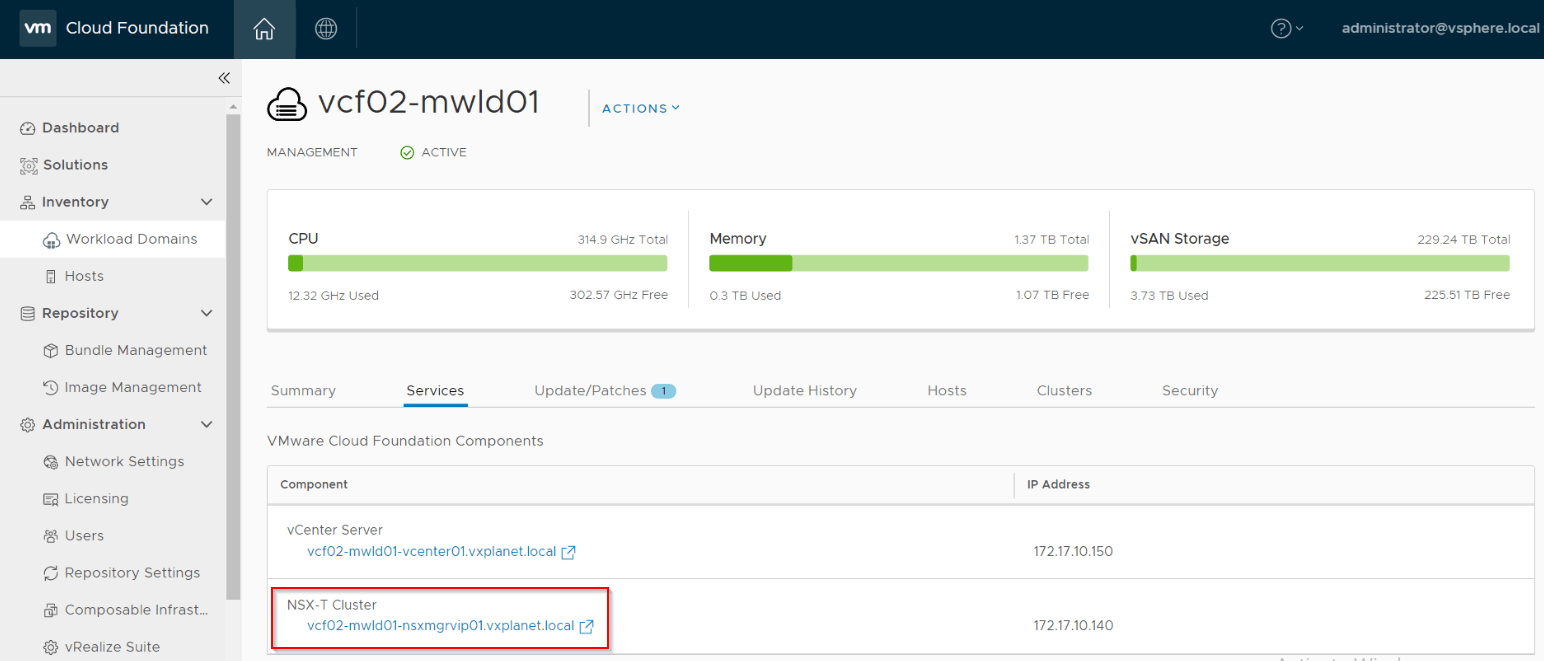Image resolution: width=1544 pixels, height=661 pixels.
Task: Open the globe icon in top bar
Action: point(326,29)
